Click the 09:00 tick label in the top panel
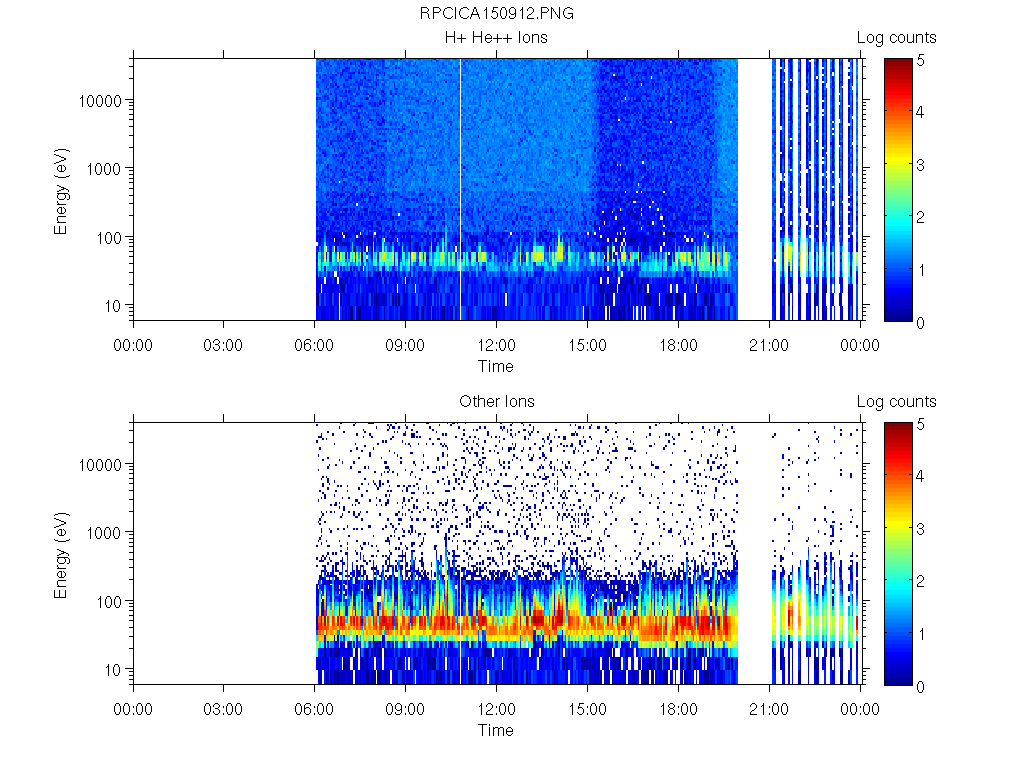 point(405,345)
